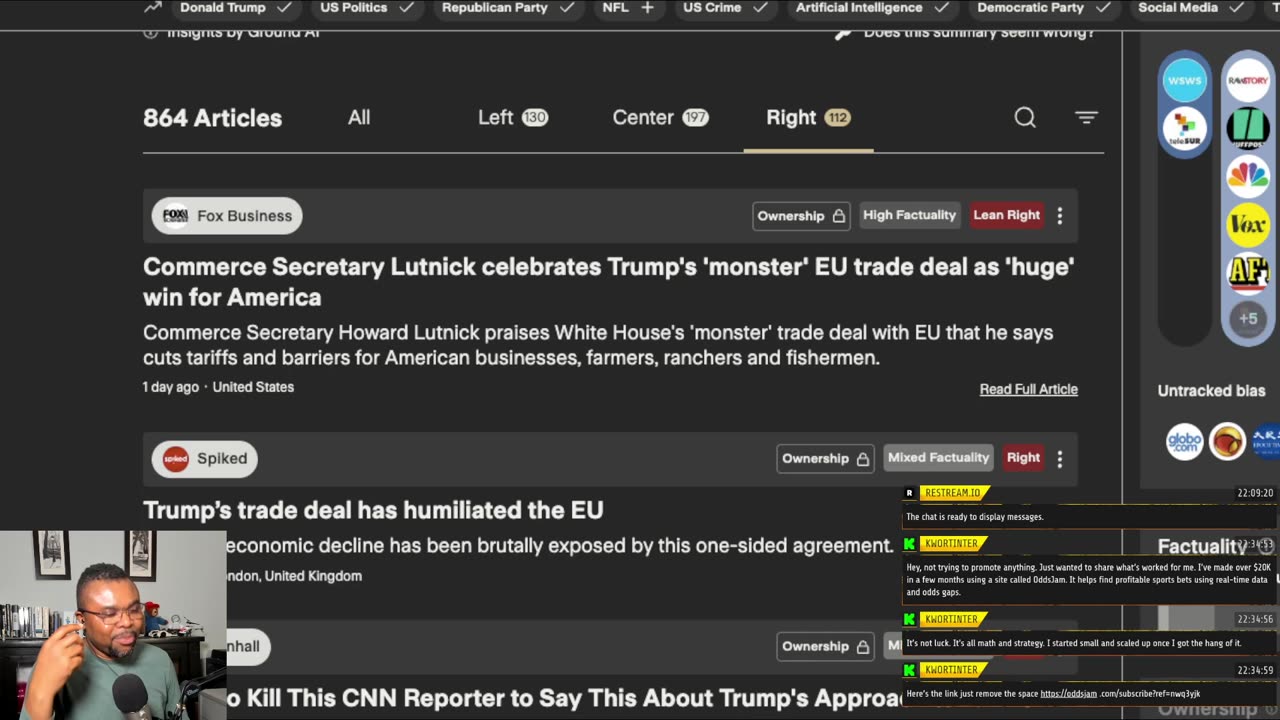Click the High Factuality badge
The height and width of the screenshot is (720, 1280).
pos(909,215)
